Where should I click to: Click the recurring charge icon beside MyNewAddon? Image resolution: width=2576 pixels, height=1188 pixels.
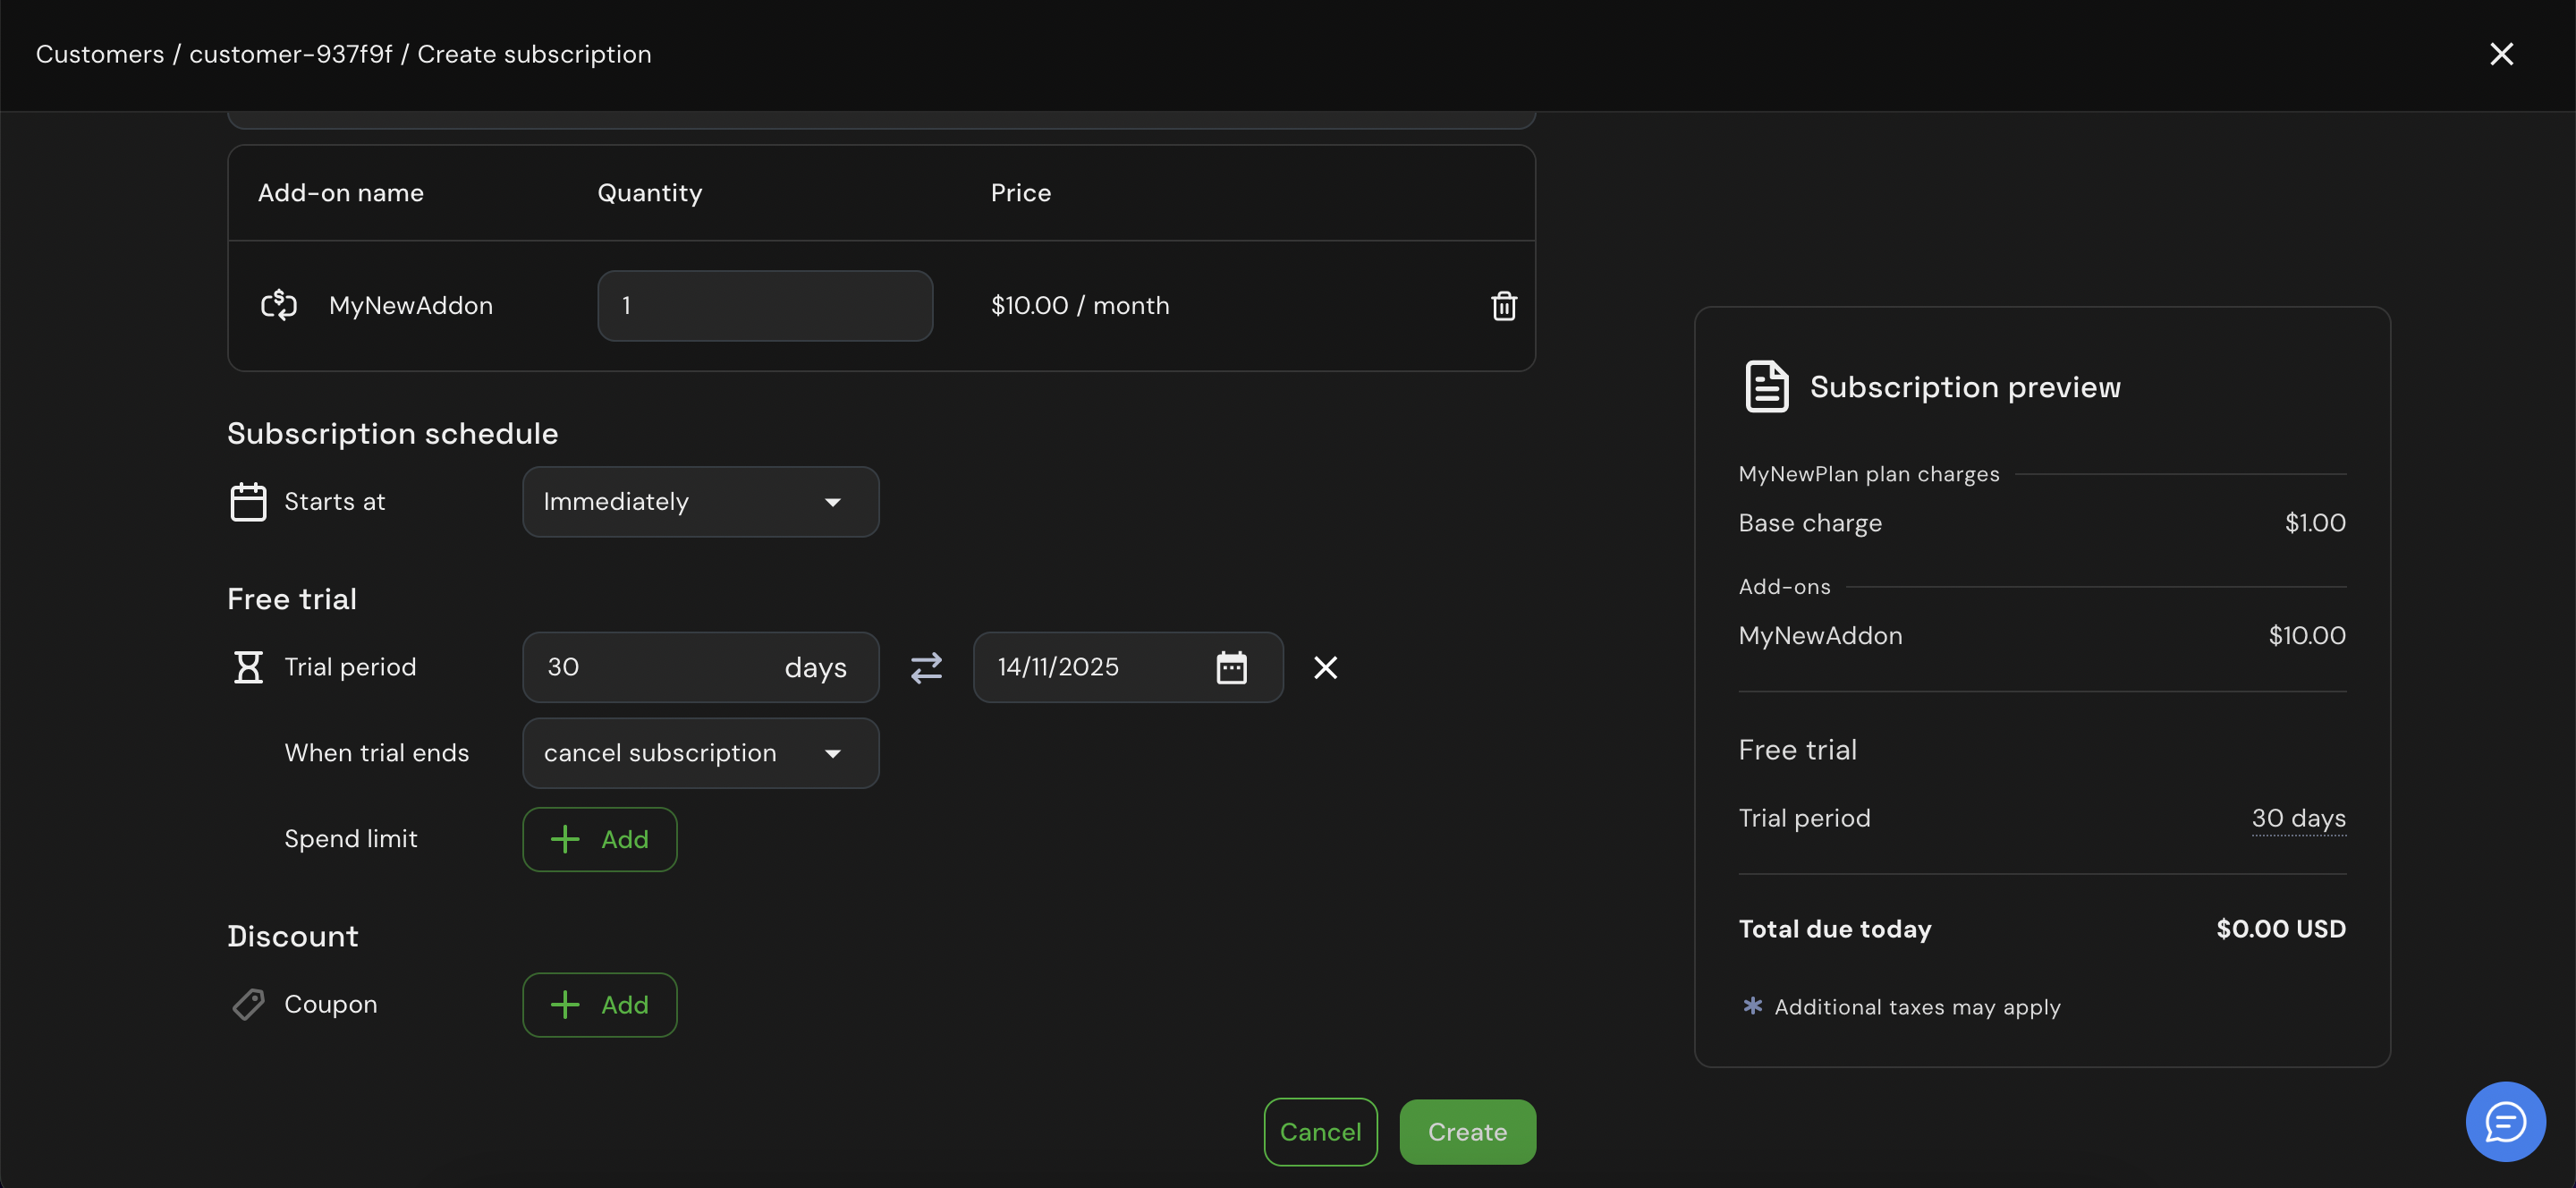[x=279, y=305]
